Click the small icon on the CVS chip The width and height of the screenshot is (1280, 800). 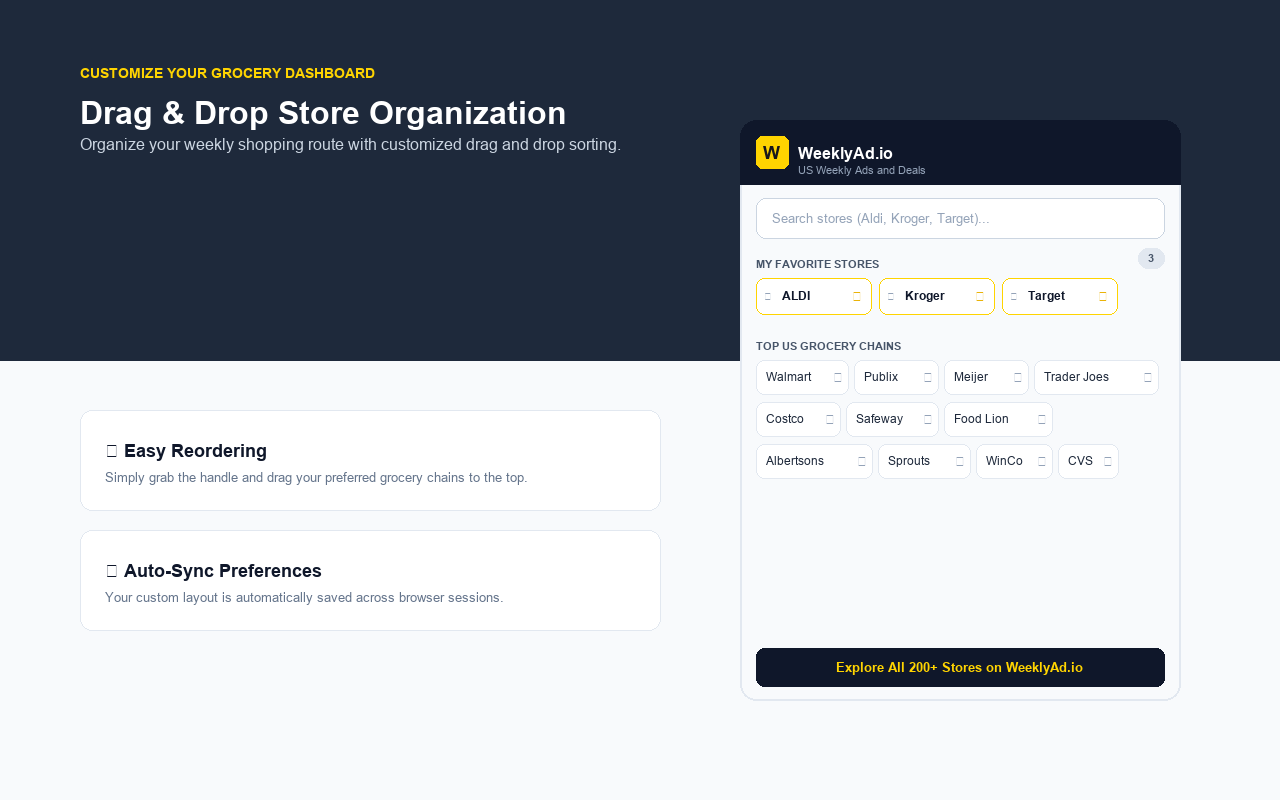click(1108, 462)
